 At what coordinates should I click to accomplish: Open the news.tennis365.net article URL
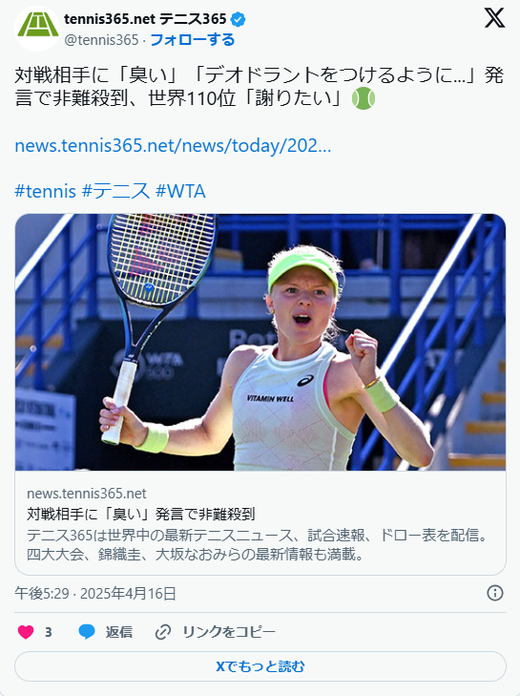tap(173, 146)
